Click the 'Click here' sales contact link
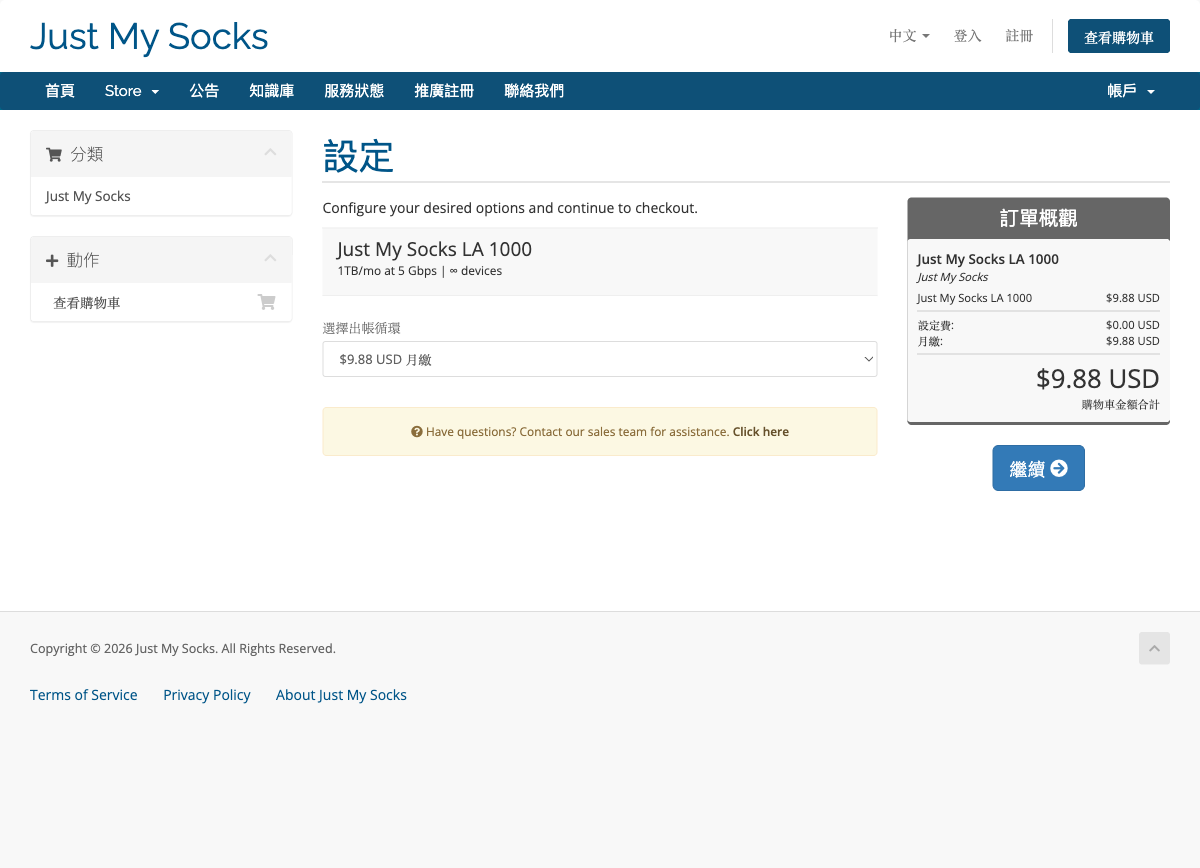 761,432
